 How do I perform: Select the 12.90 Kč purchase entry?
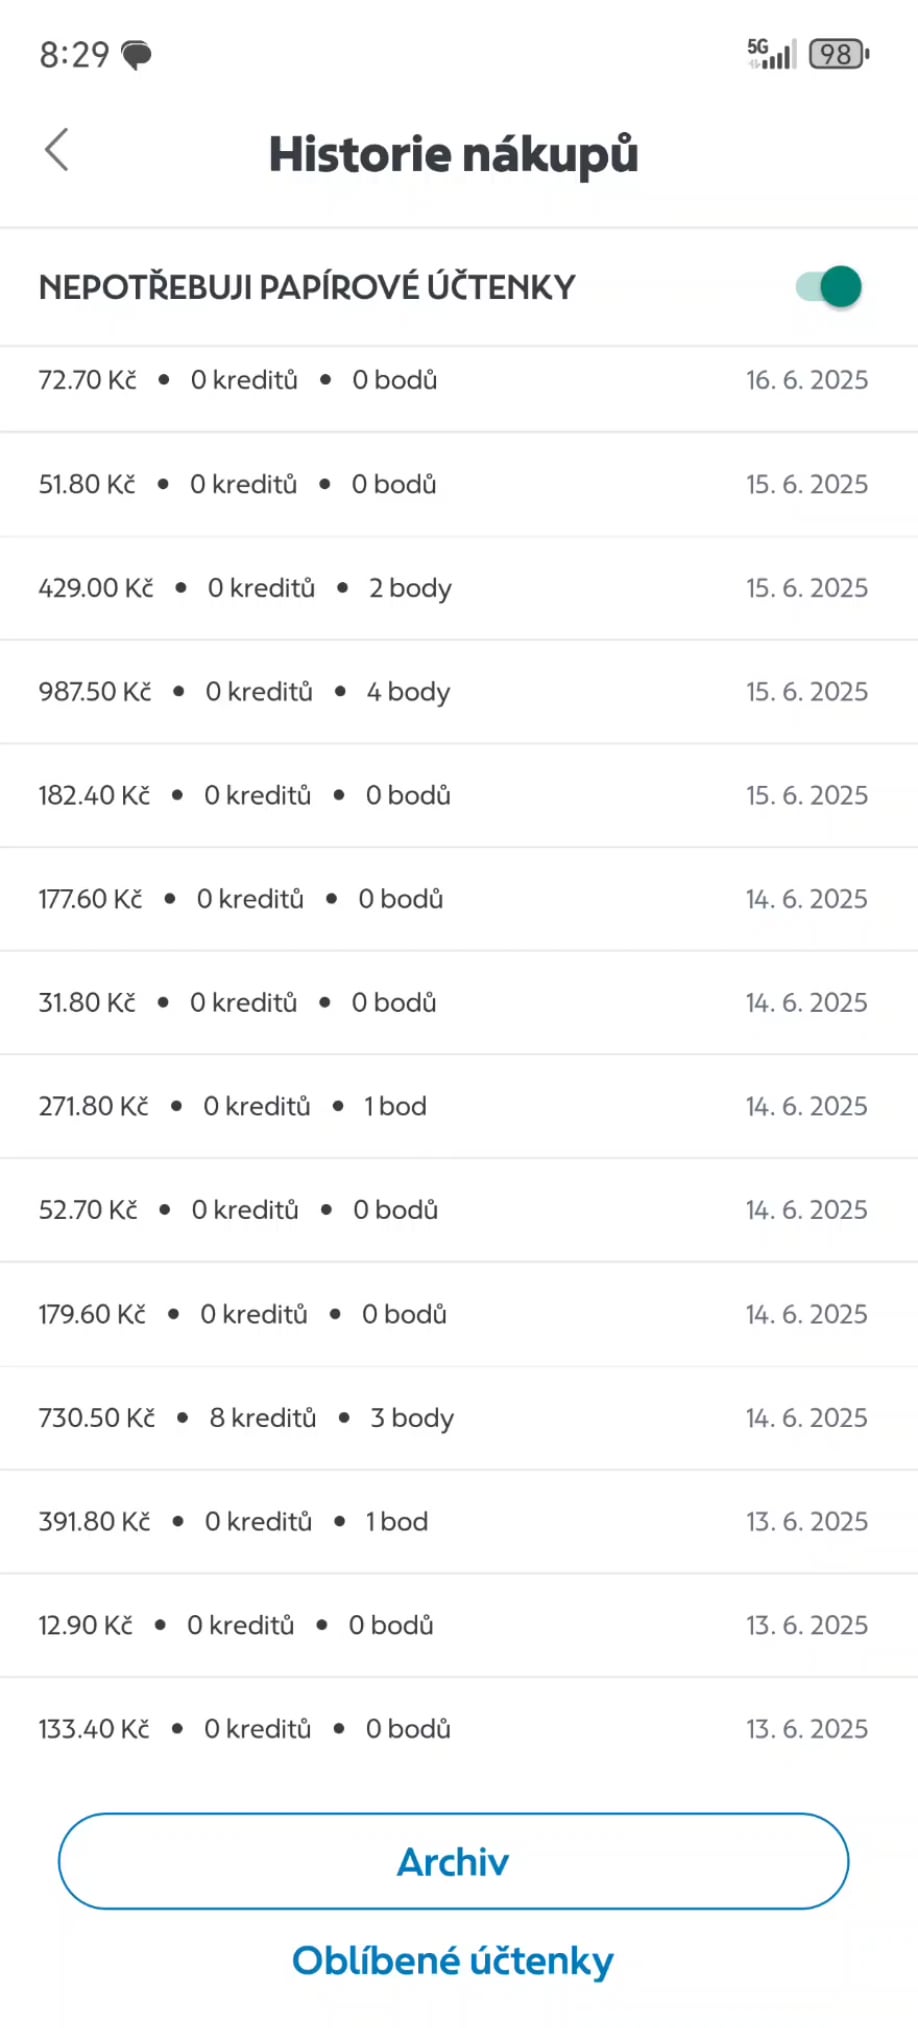[x=459, y=1625]
